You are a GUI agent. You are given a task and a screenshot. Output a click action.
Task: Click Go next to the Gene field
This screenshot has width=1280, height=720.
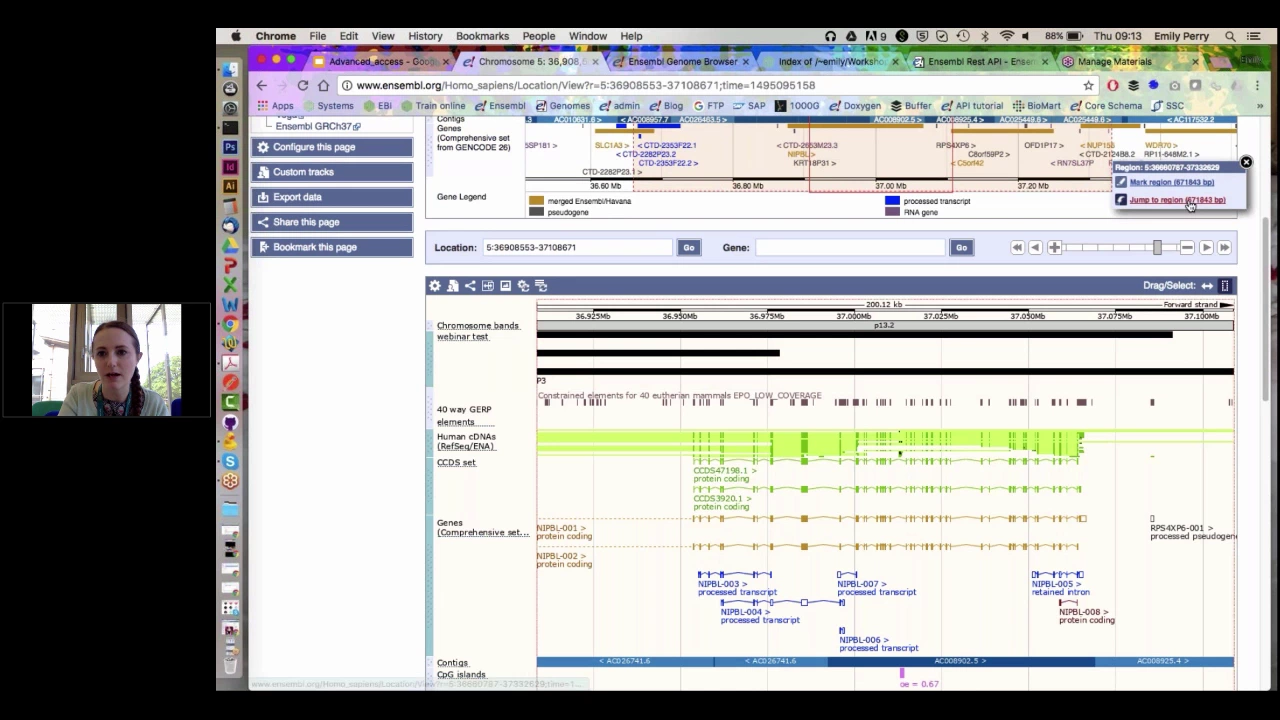961,247
